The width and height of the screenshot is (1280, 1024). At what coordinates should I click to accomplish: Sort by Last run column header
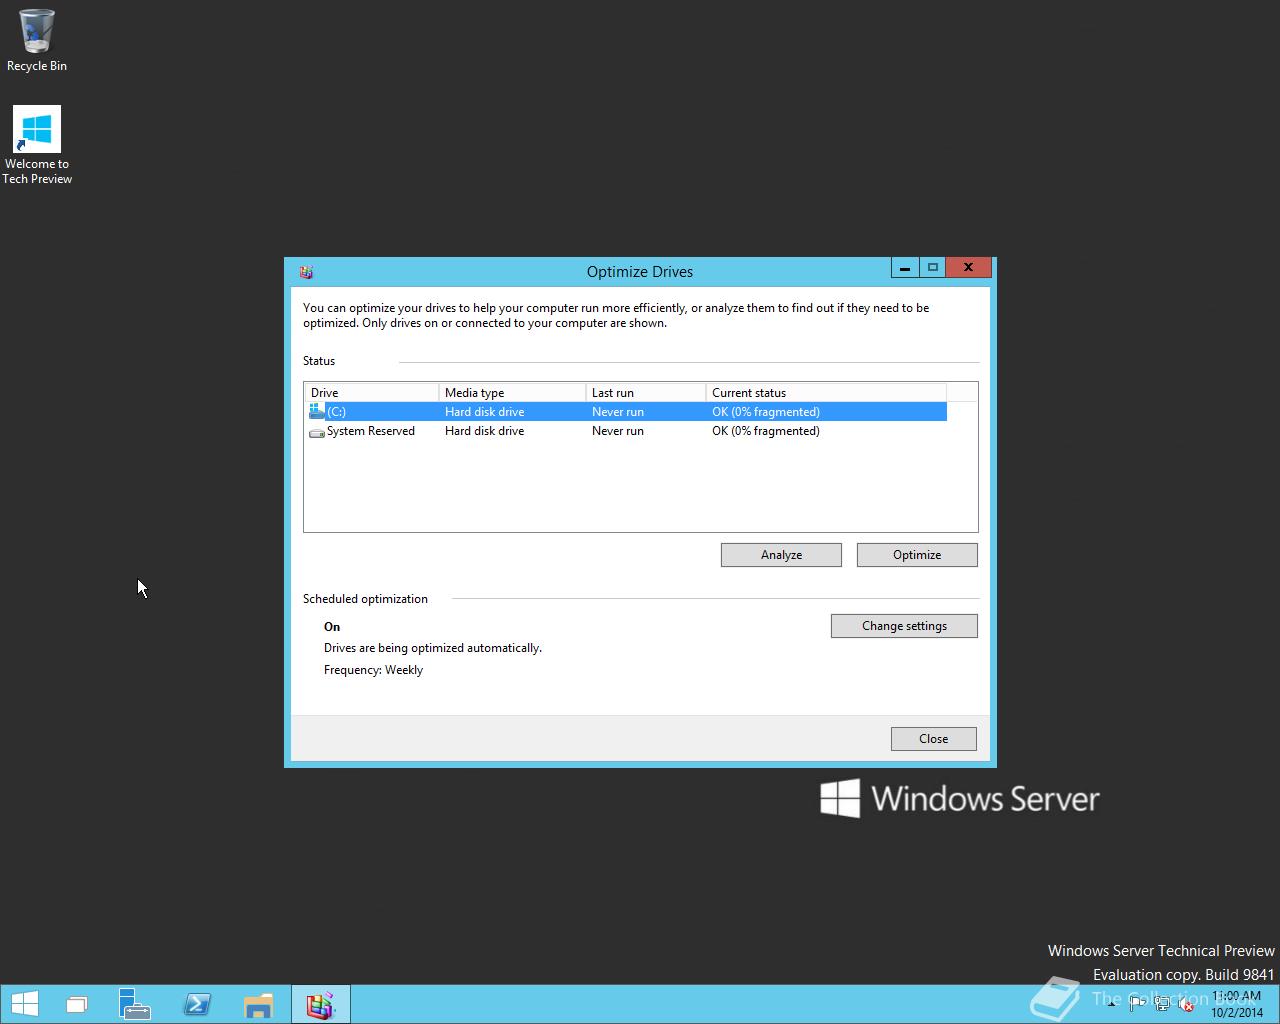coord(646,392)
